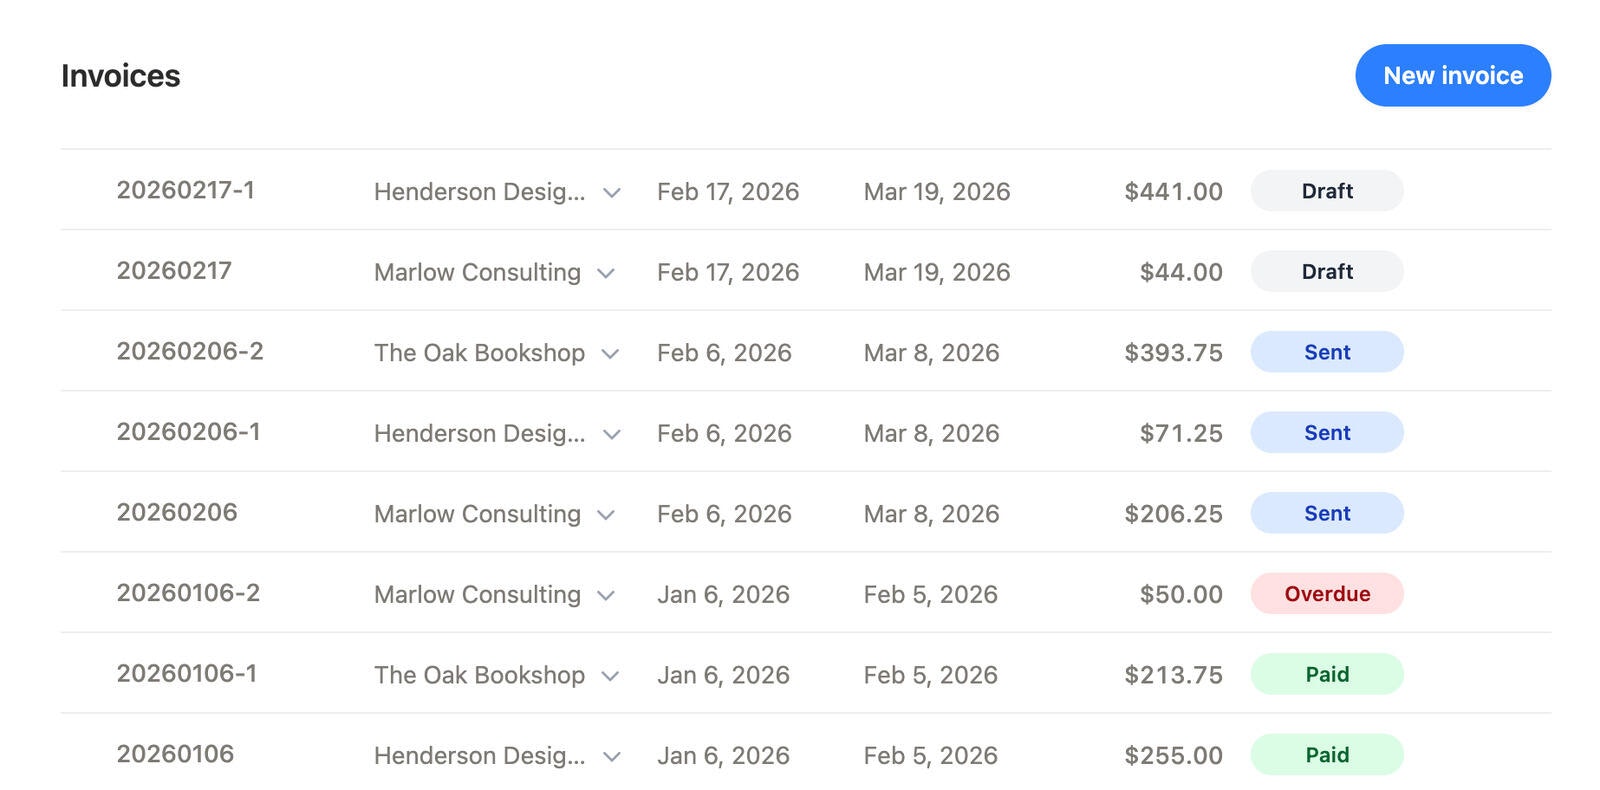
Task: Open the Draft invoice 20260217
Action: pos(174,271)
